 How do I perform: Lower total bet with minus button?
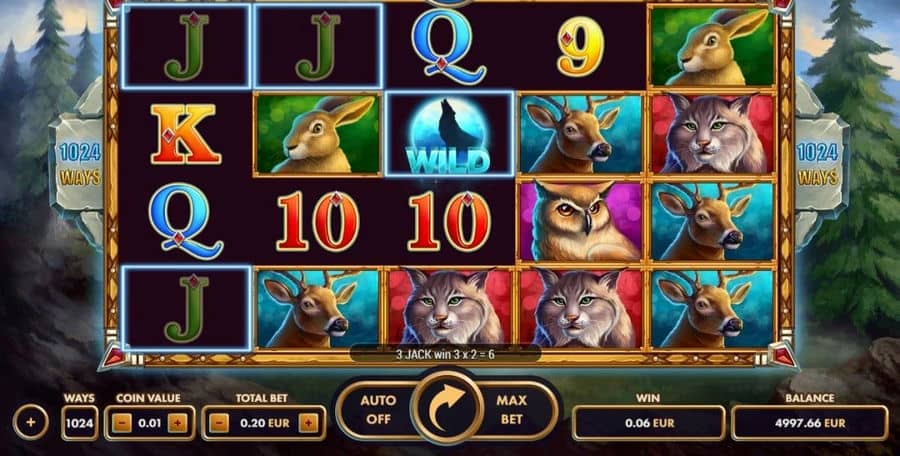tap(219, 424)
